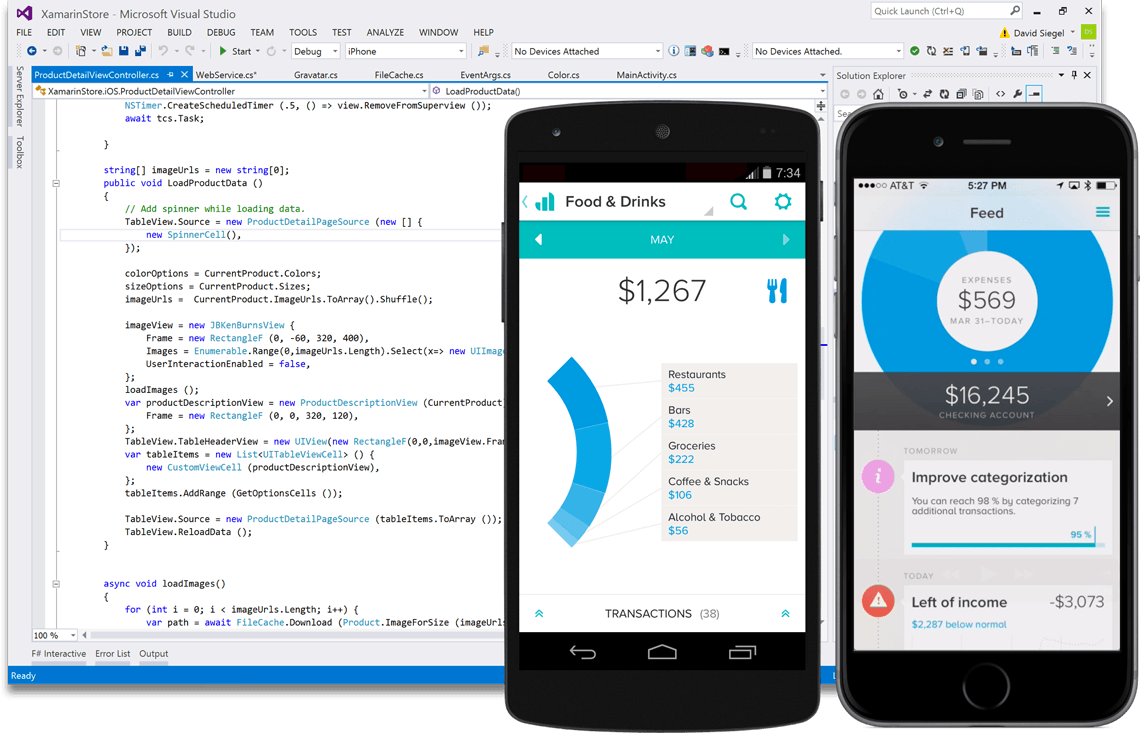The height and width of the screenshot is (733, 1140).
Task: Toggle Solution Explorer Preview Selected Items button
Action: (x=1035, y=94)
